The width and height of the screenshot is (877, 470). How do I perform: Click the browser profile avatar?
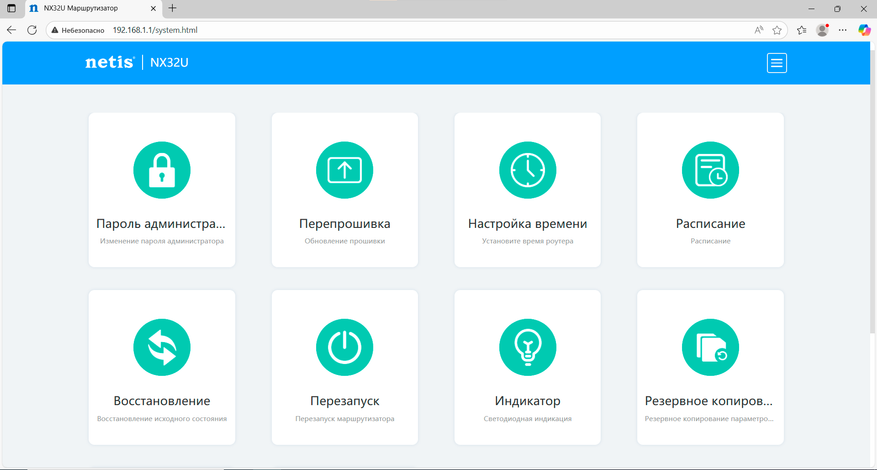[822, 30]
